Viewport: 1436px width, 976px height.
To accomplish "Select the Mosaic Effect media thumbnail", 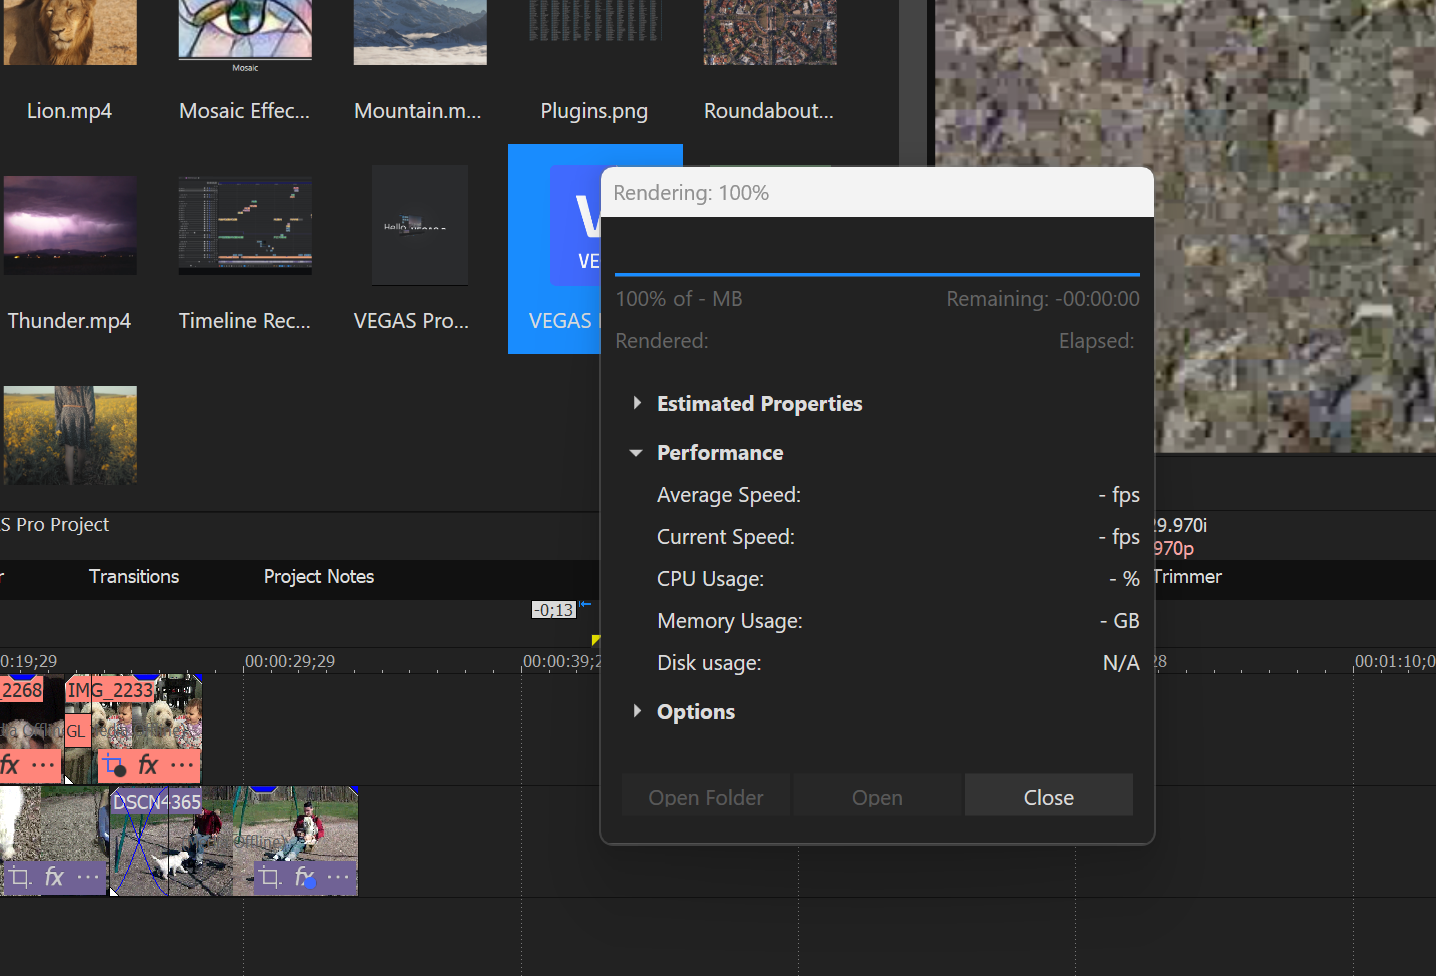I will click(x=245, y=32).
